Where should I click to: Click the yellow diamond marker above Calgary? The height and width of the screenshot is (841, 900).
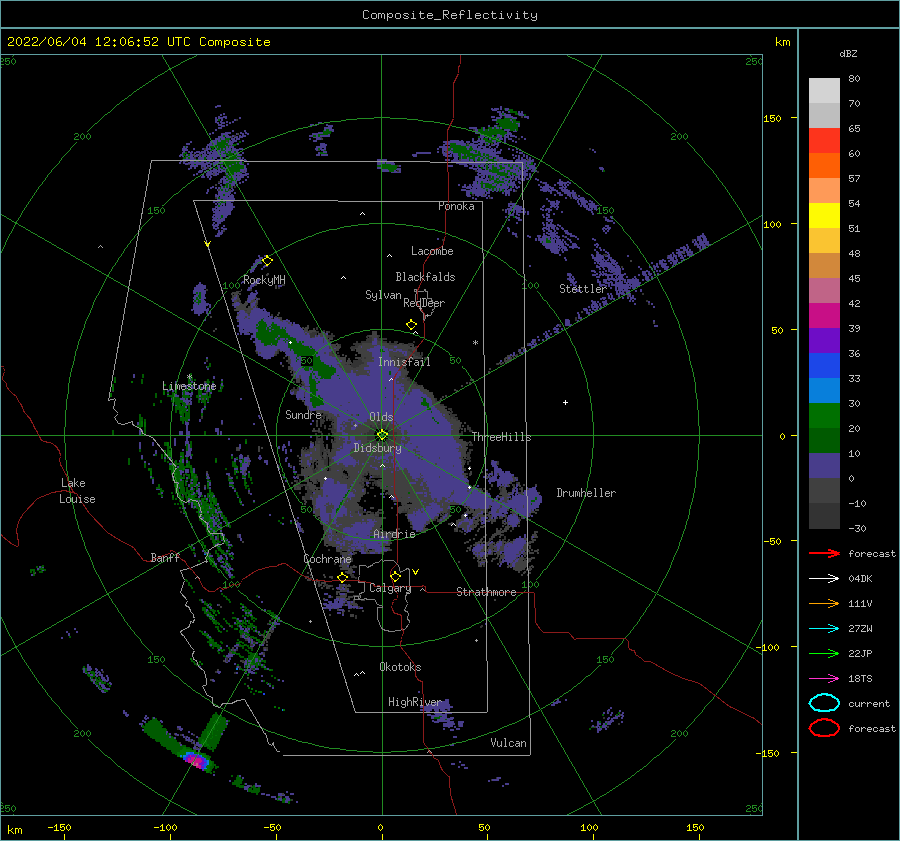click(x=395, y=576)
